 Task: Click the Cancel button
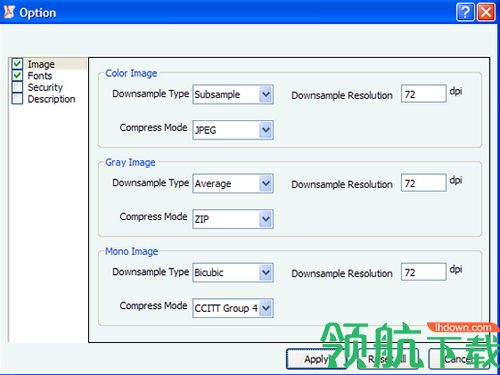pyautogui.click(x=459, y=359)
